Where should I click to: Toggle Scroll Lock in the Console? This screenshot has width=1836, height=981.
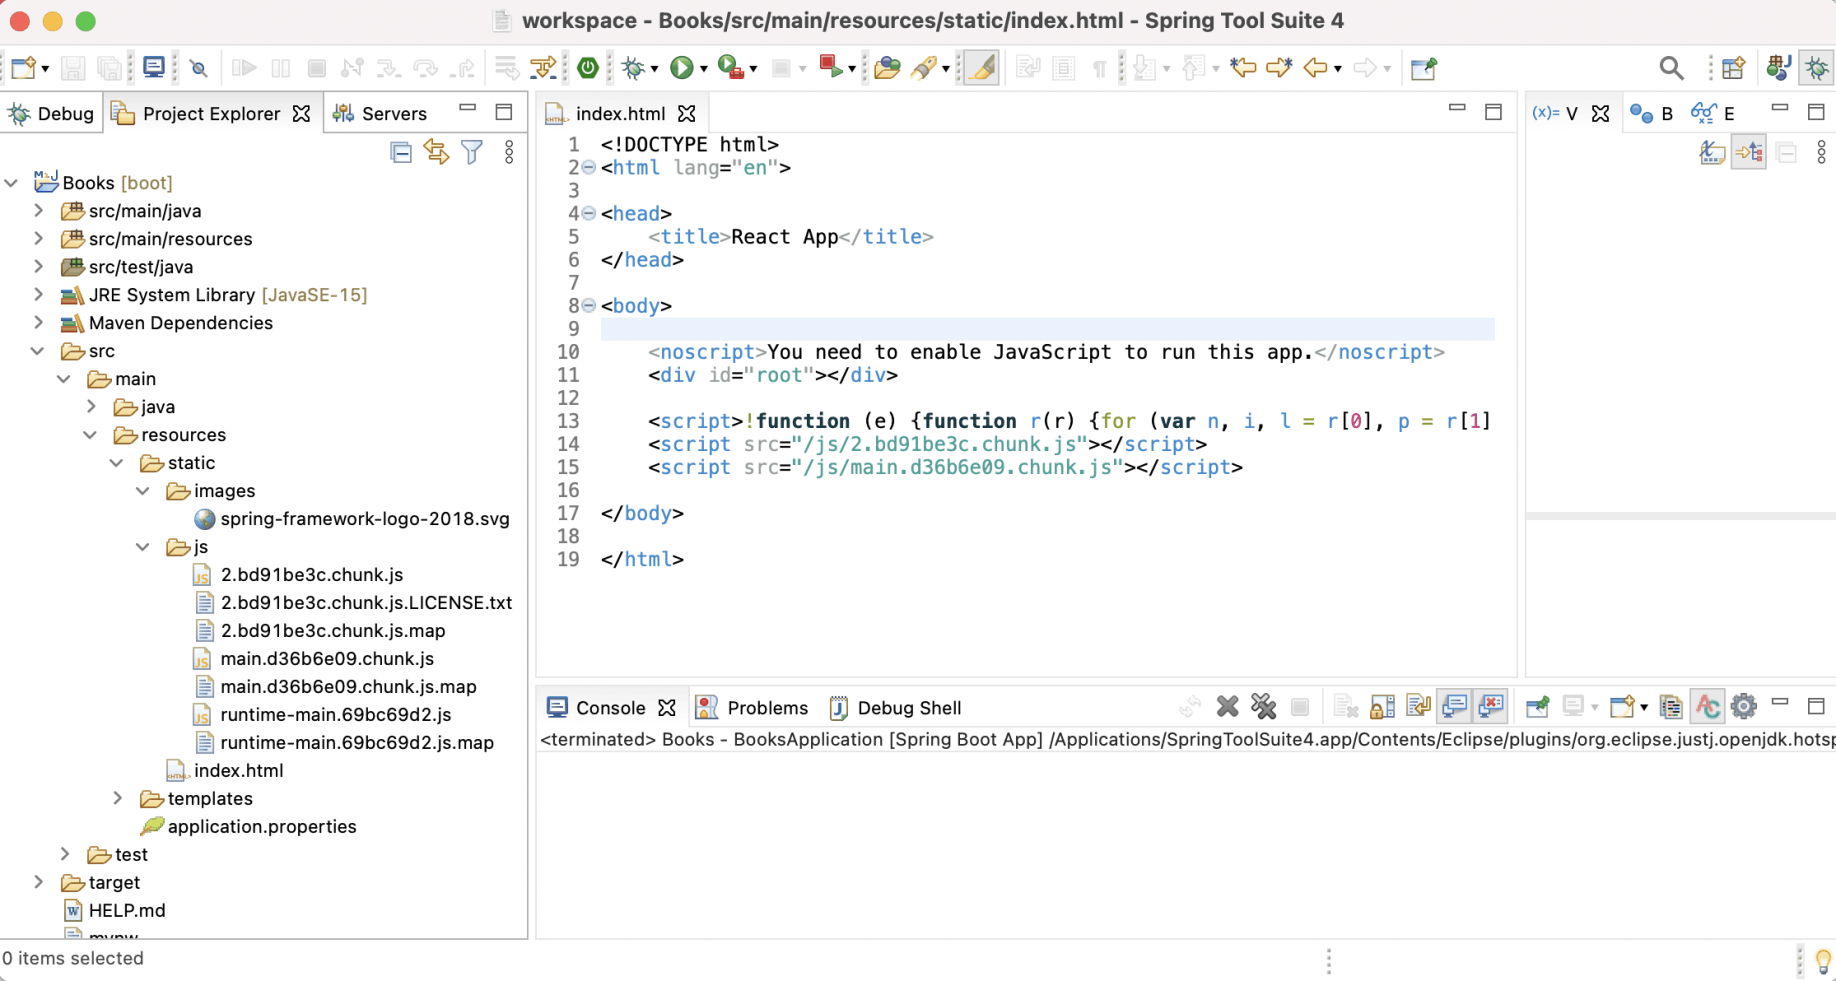(1382, 707)
